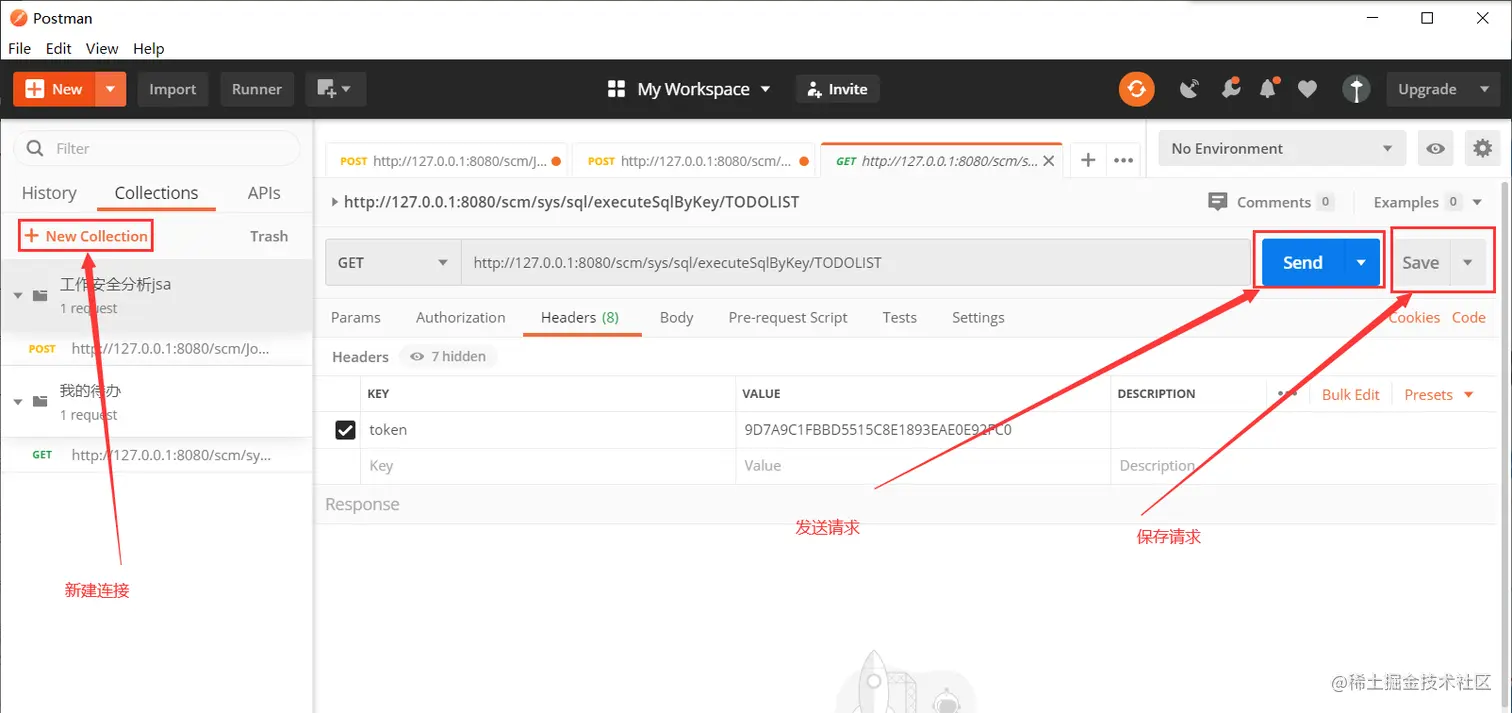Click the new window icon beside Runner
This screenshot has height=713, width=1512.
tap(335, 89)
